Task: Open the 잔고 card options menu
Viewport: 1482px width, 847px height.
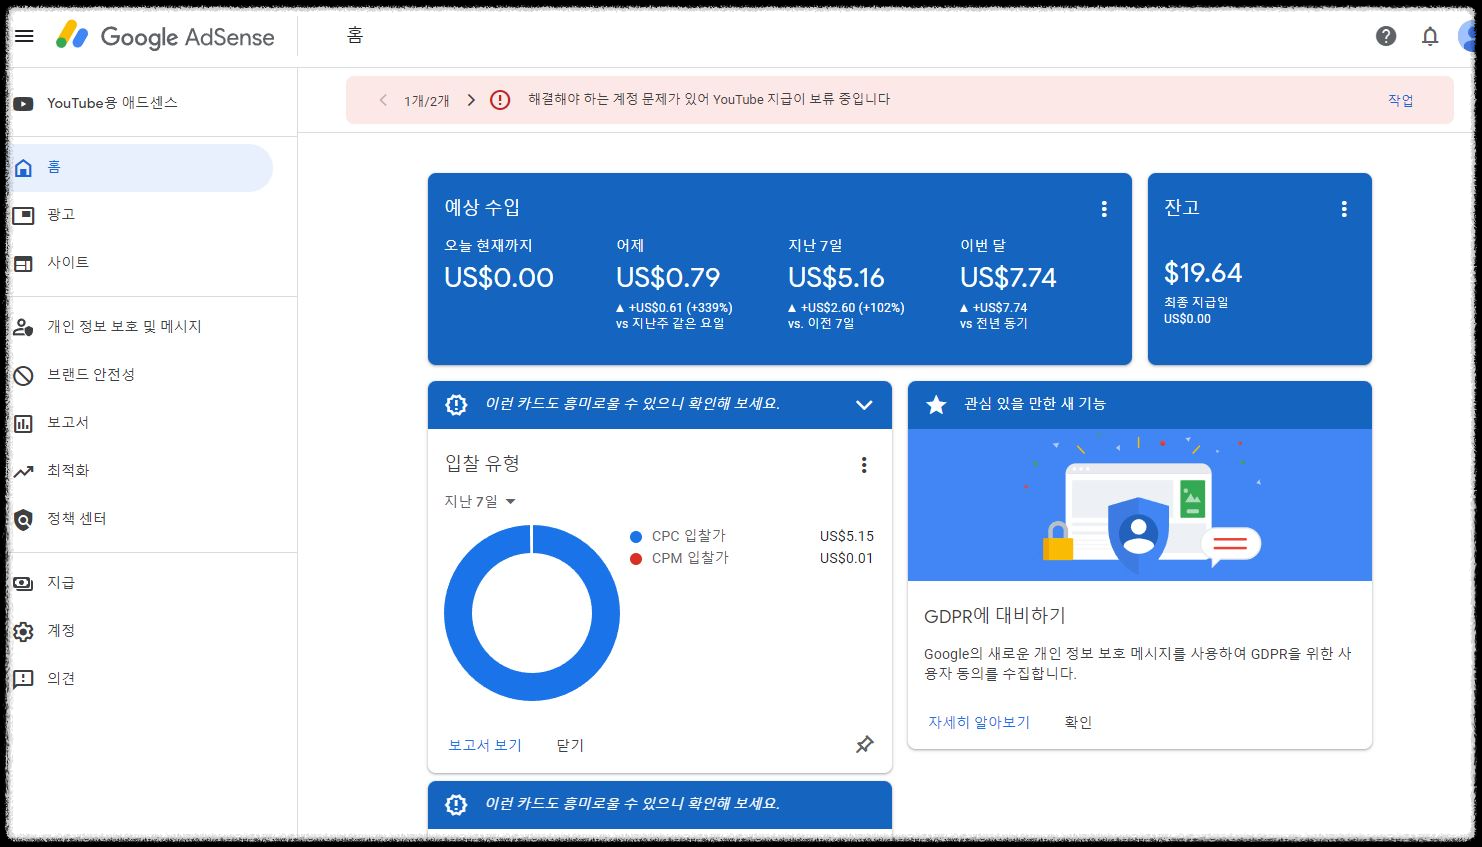Action: [x=1344, y=208]
